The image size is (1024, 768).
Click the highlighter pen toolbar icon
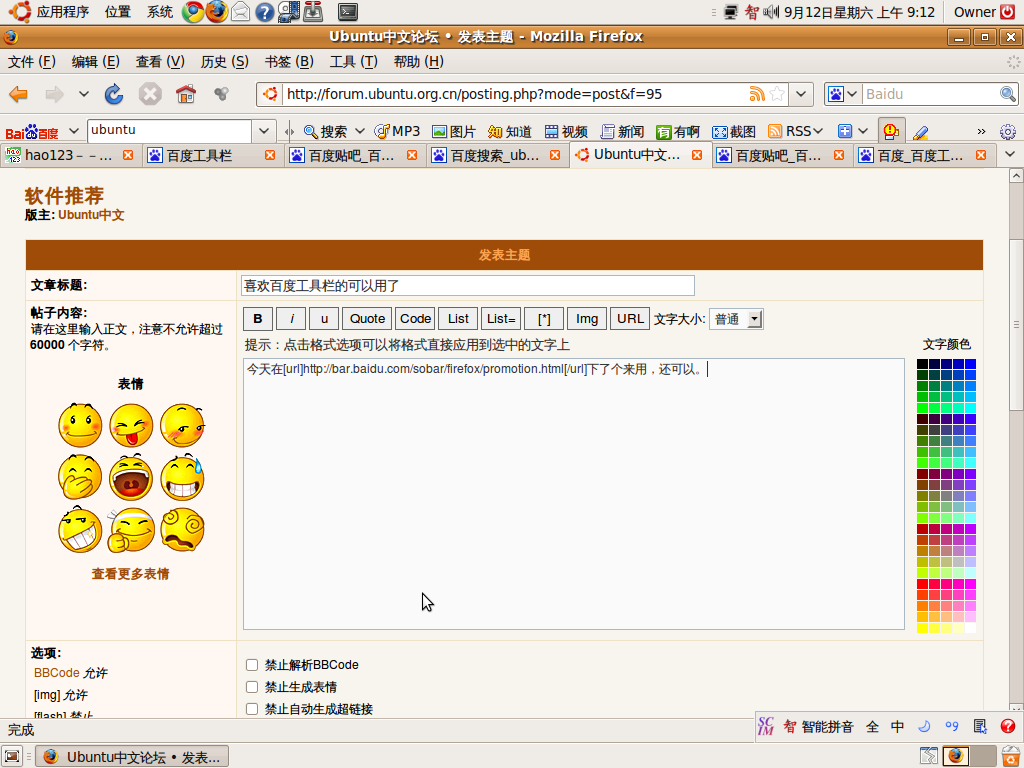click(921, 132)
